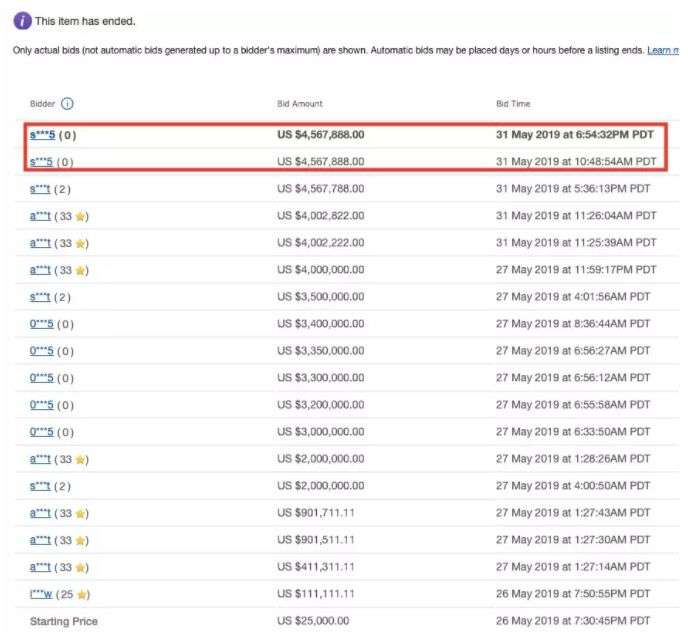Click the star on the US $4,002,222.00 bid row
The height and width of the screenshot is (643, 688).
82,243
